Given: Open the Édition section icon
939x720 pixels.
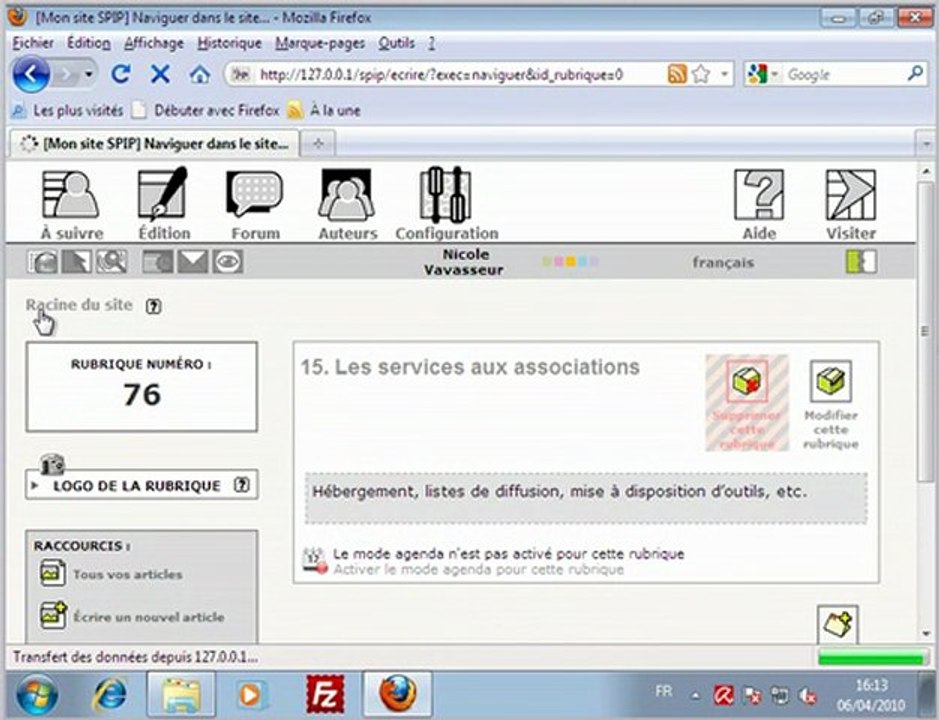Looking at the screenshot, I should click(163, 195).
